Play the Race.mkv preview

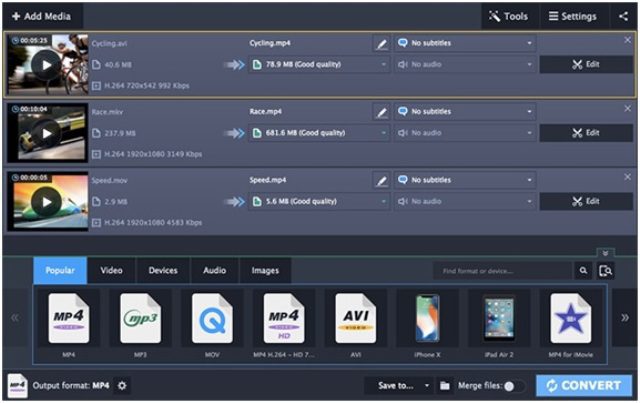pos(47,134)
